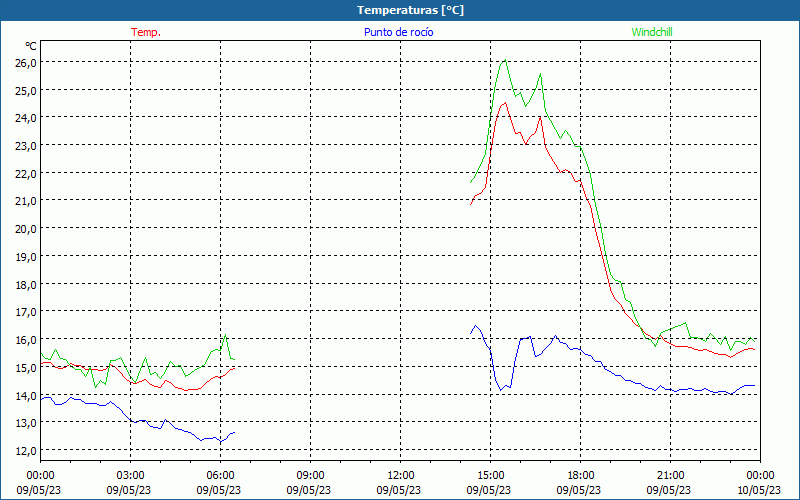Click the 14,0 y-axis value
The width and height of the screenshot is (800, 500).
tap(26, 395)
